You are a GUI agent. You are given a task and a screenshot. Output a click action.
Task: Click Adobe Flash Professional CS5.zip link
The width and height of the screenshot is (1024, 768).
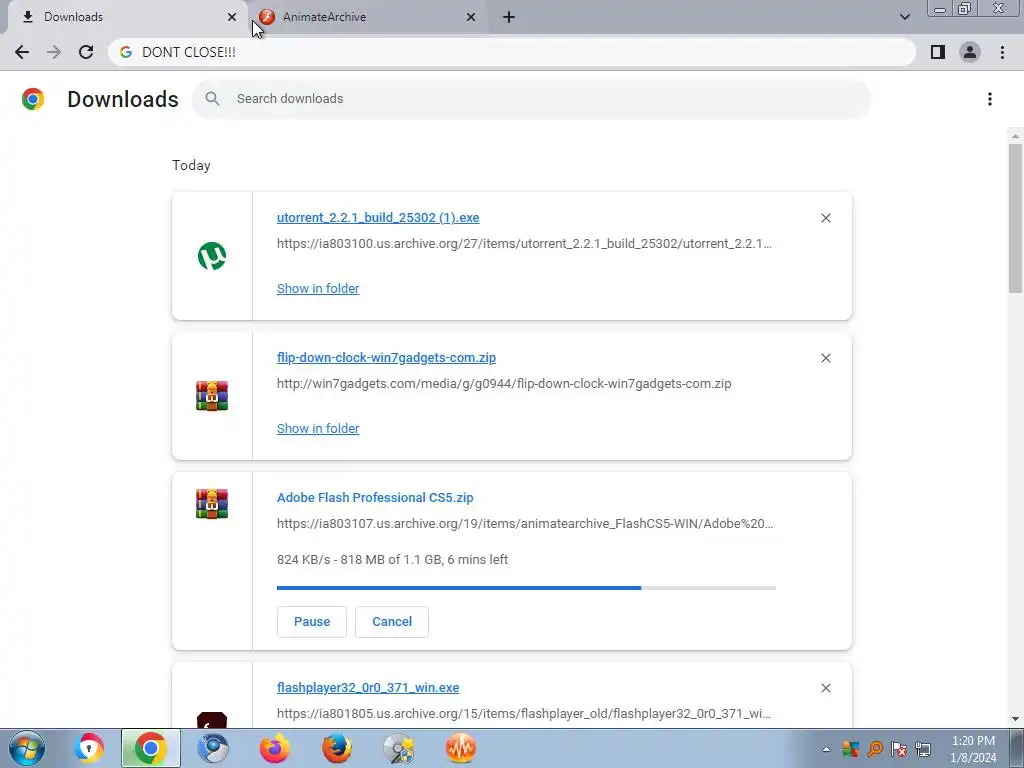(375, 498)
